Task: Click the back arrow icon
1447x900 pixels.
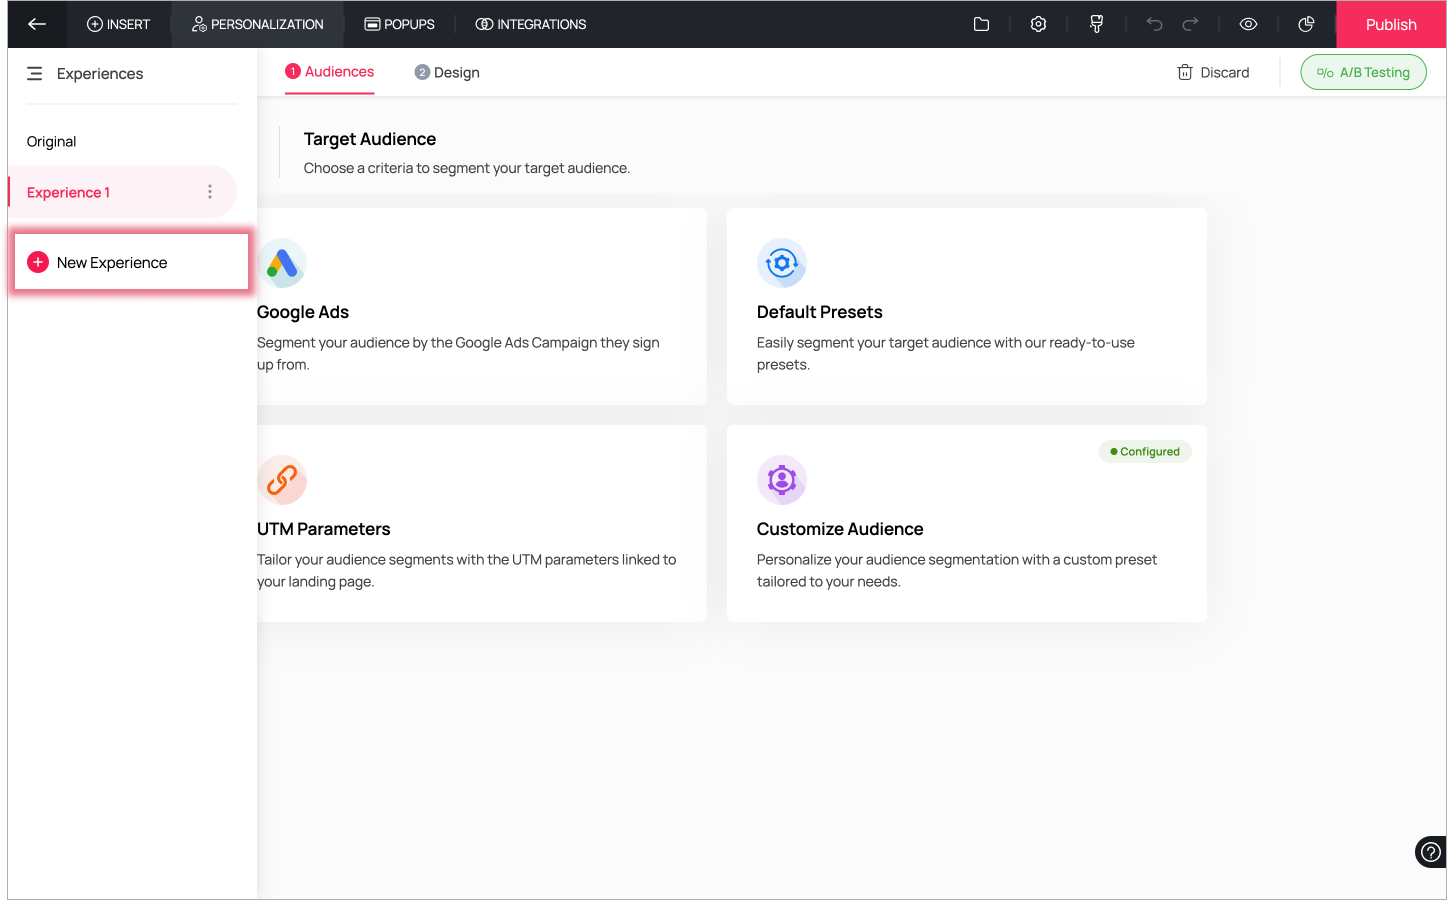Action: tap(37, 24)
